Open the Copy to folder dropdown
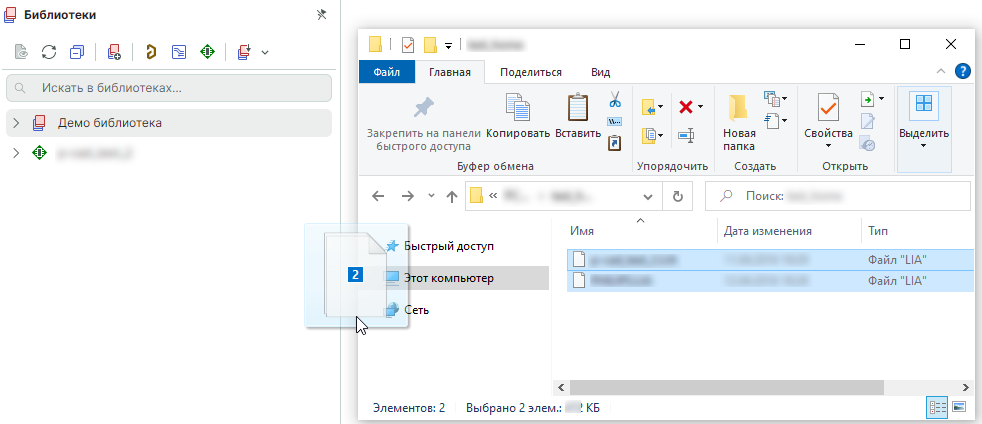This screenshot has width=982, height=424. point(652,134)
